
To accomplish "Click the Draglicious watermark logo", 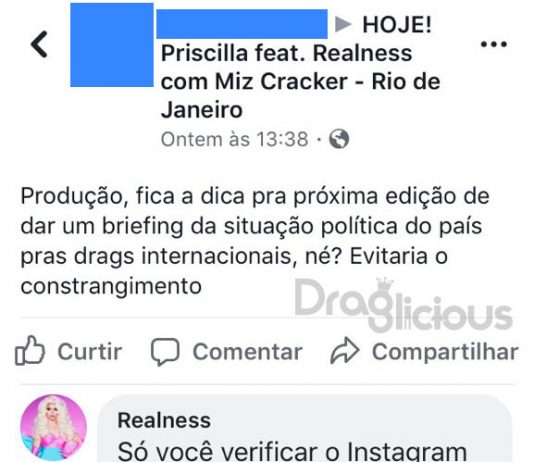I will (404, 305).
